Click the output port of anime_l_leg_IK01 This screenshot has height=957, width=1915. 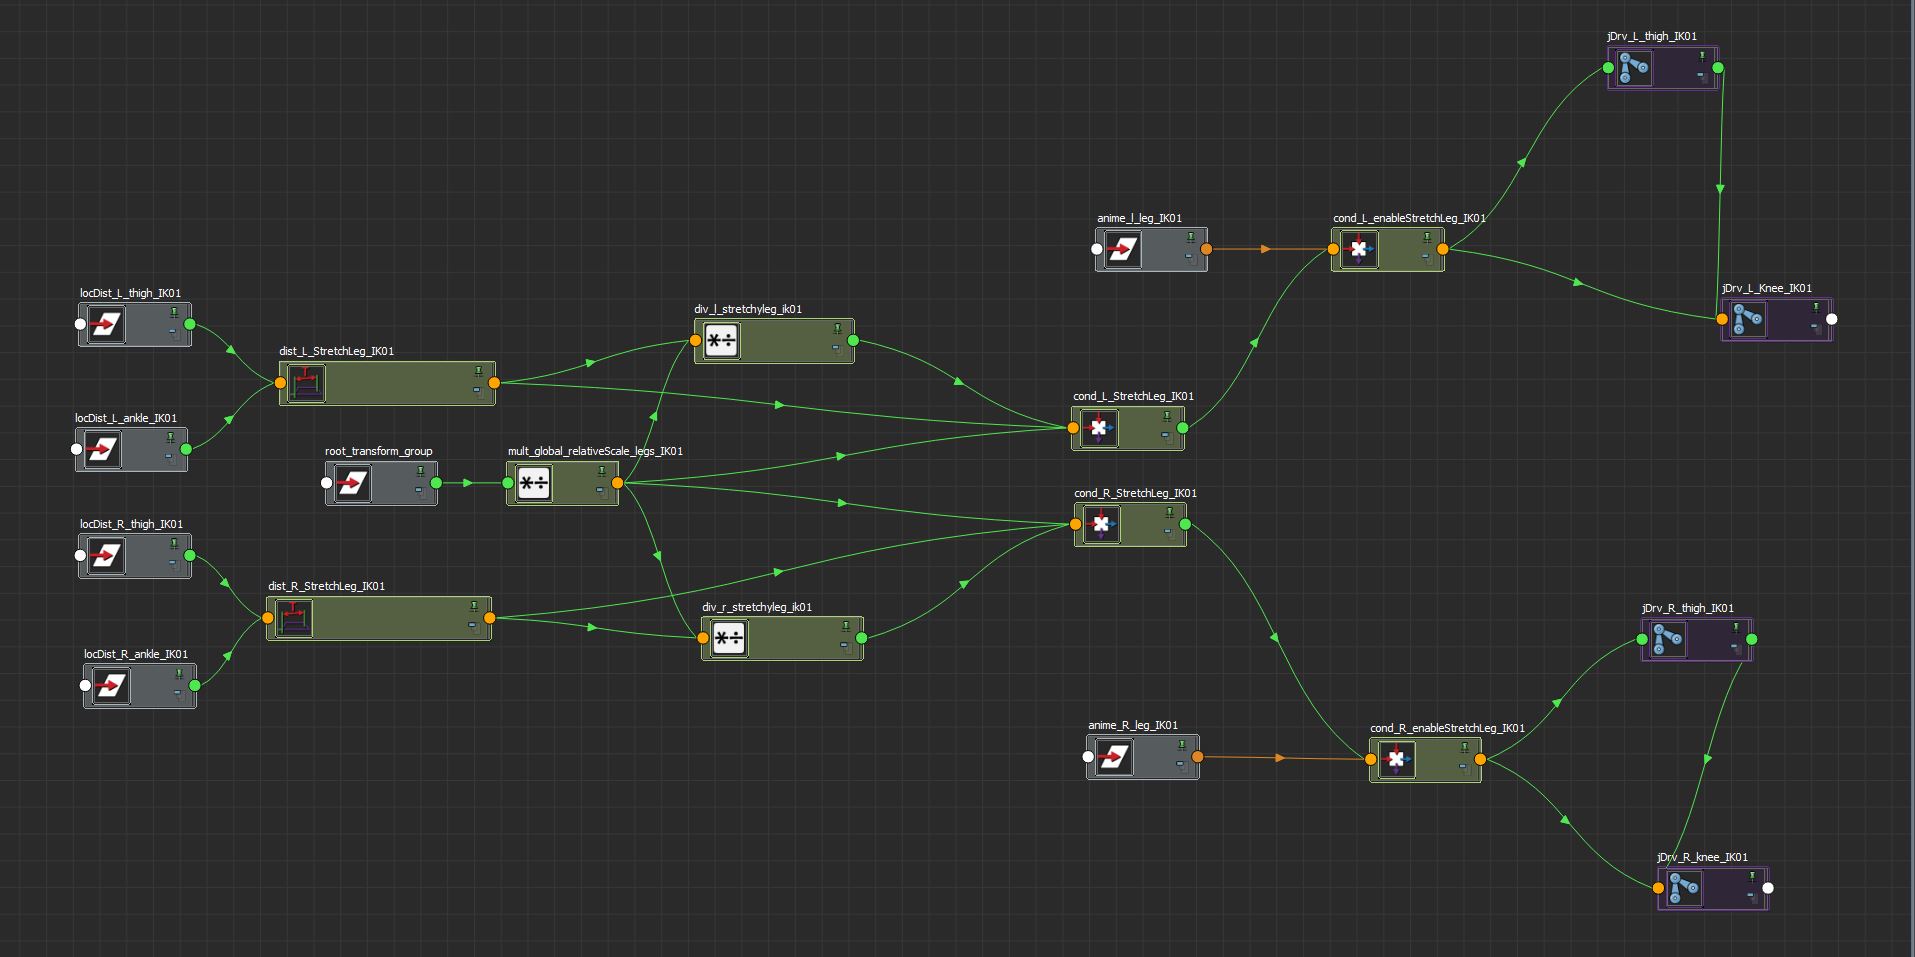point(1206,249)
